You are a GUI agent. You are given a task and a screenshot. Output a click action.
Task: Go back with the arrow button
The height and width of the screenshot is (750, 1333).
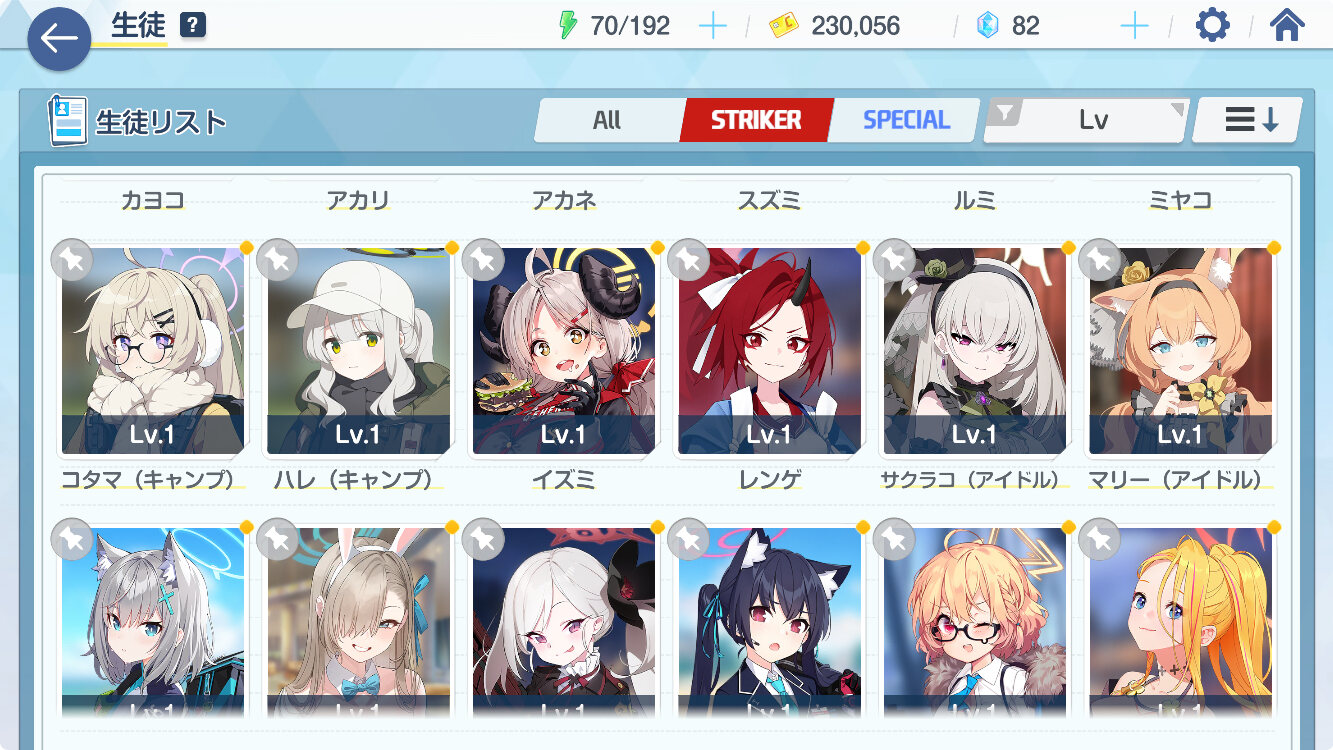pos(60,39)
